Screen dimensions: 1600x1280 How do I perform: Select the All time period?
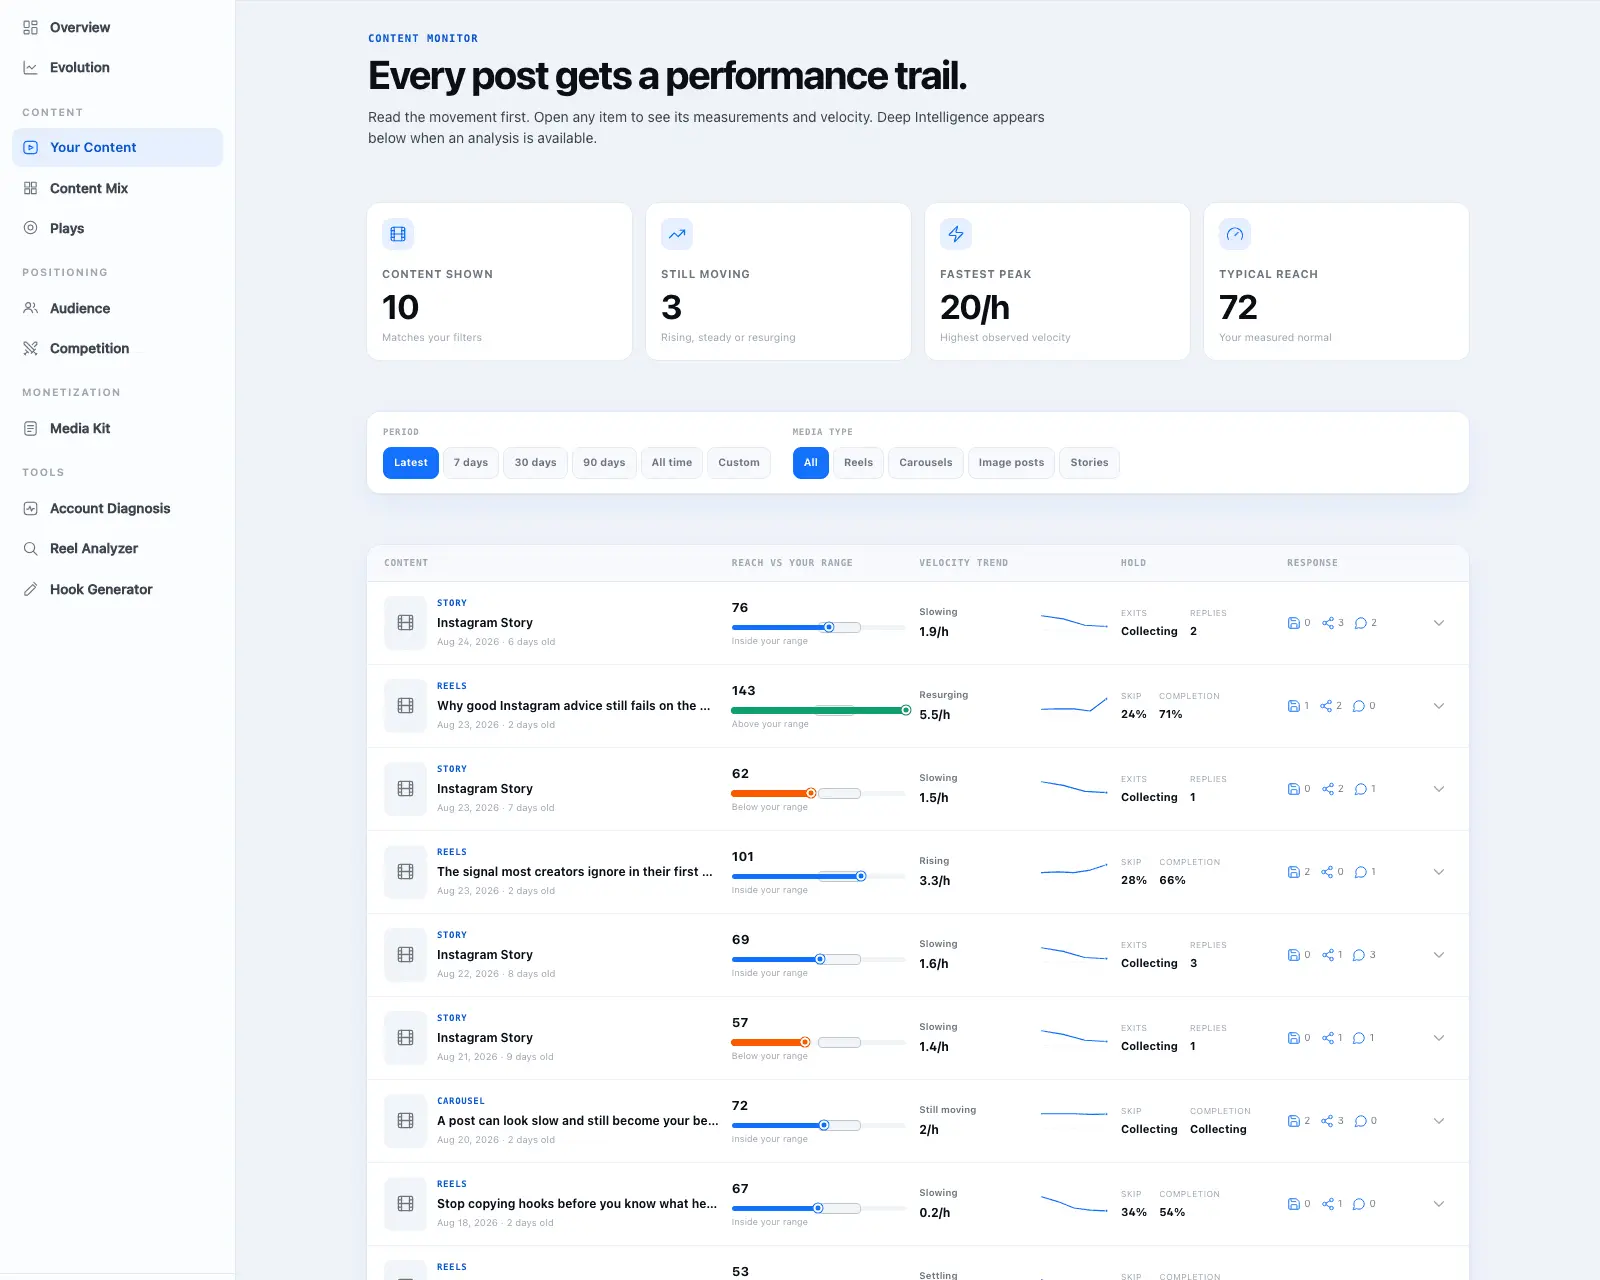[x=672, y=463]
